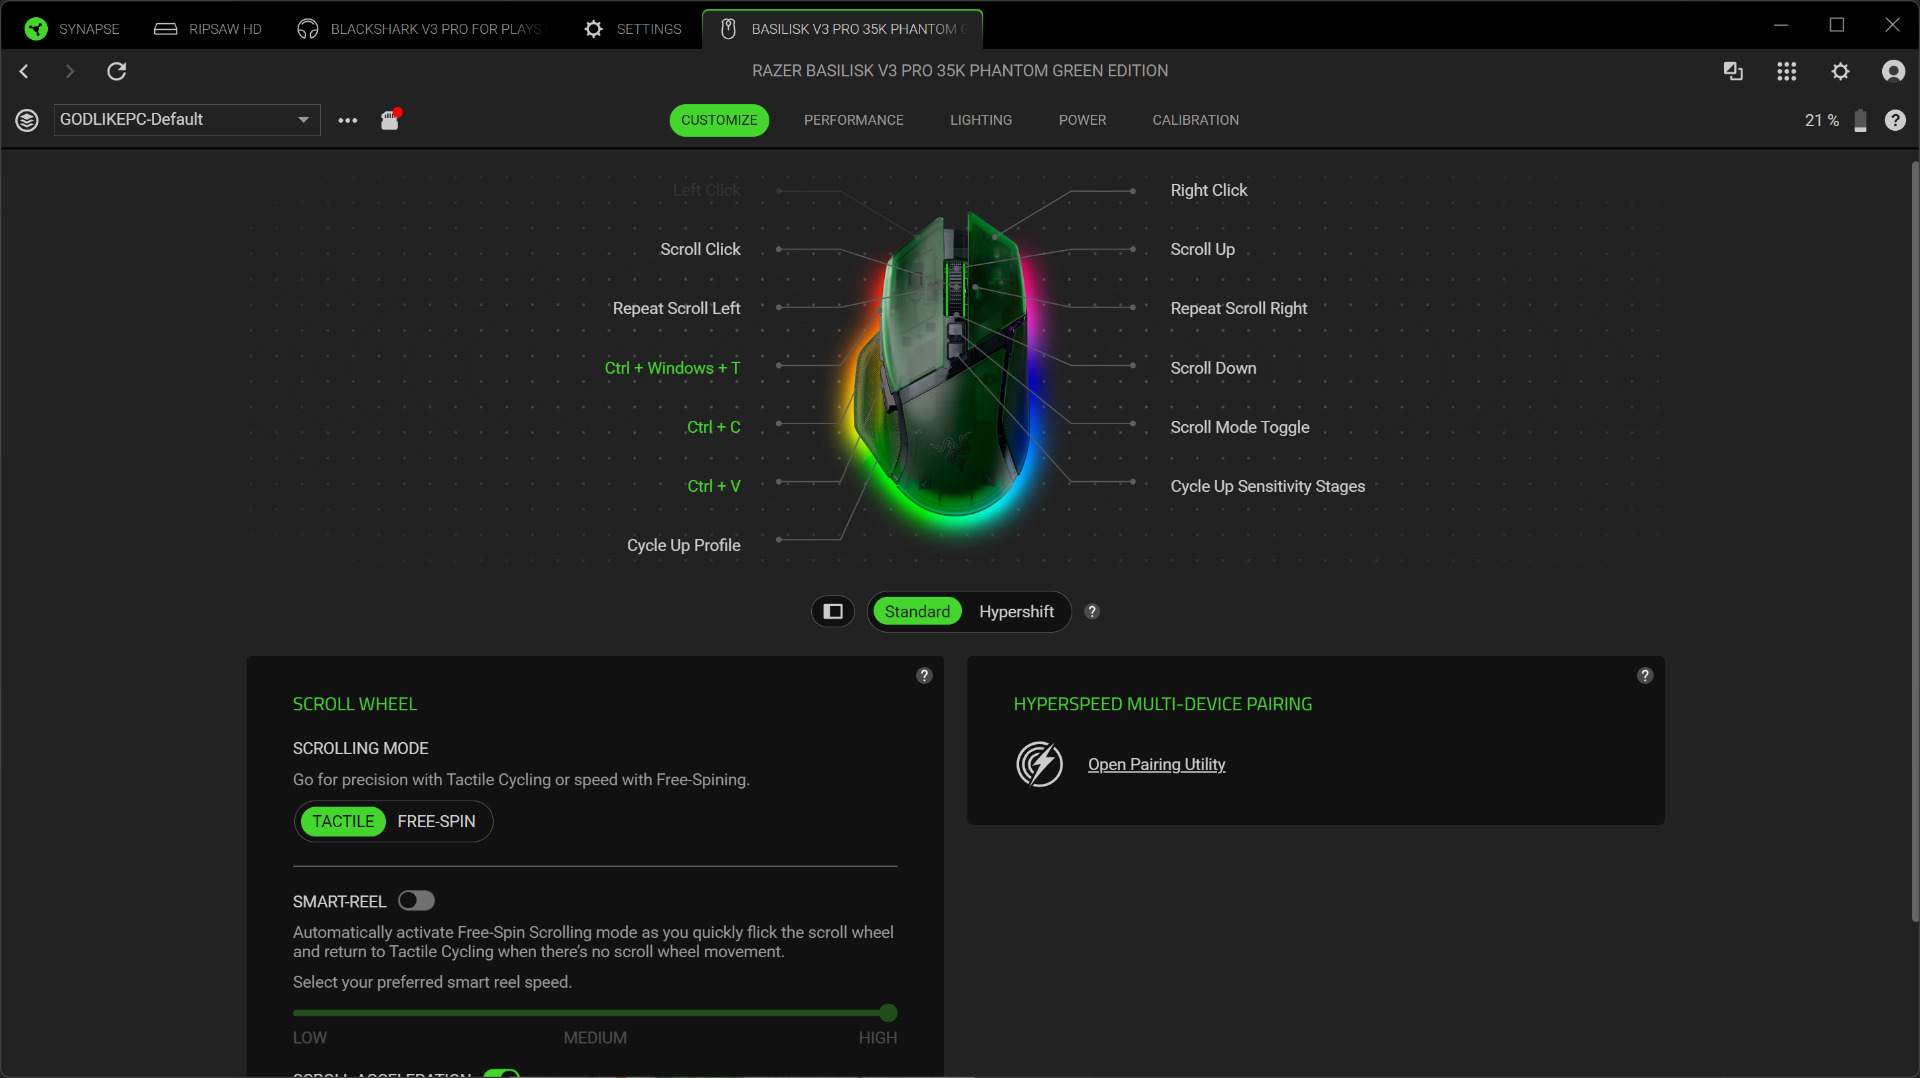The width and height of the screenshot is (1920, 1078).
Task: Expand the GODLIKEPC-Default profile dropdown
Action: click(x=302, y=120)
